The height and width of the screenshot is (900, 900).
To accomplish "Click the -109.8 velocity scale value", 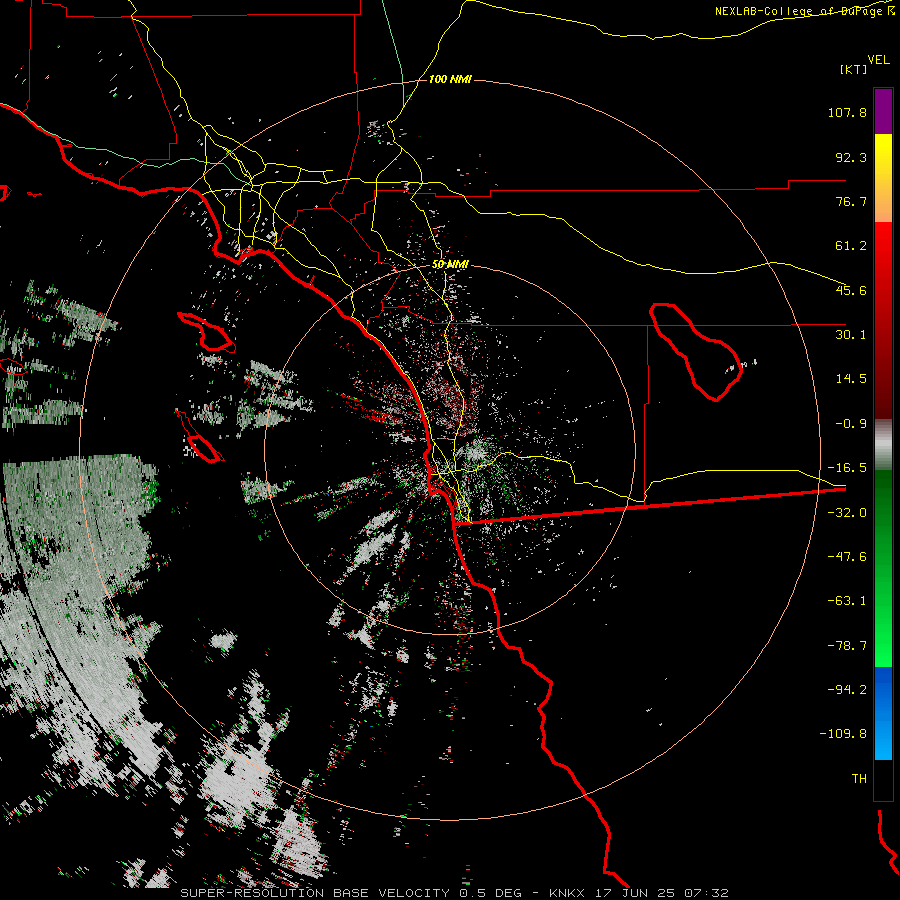I will click(x=843, y=734).
